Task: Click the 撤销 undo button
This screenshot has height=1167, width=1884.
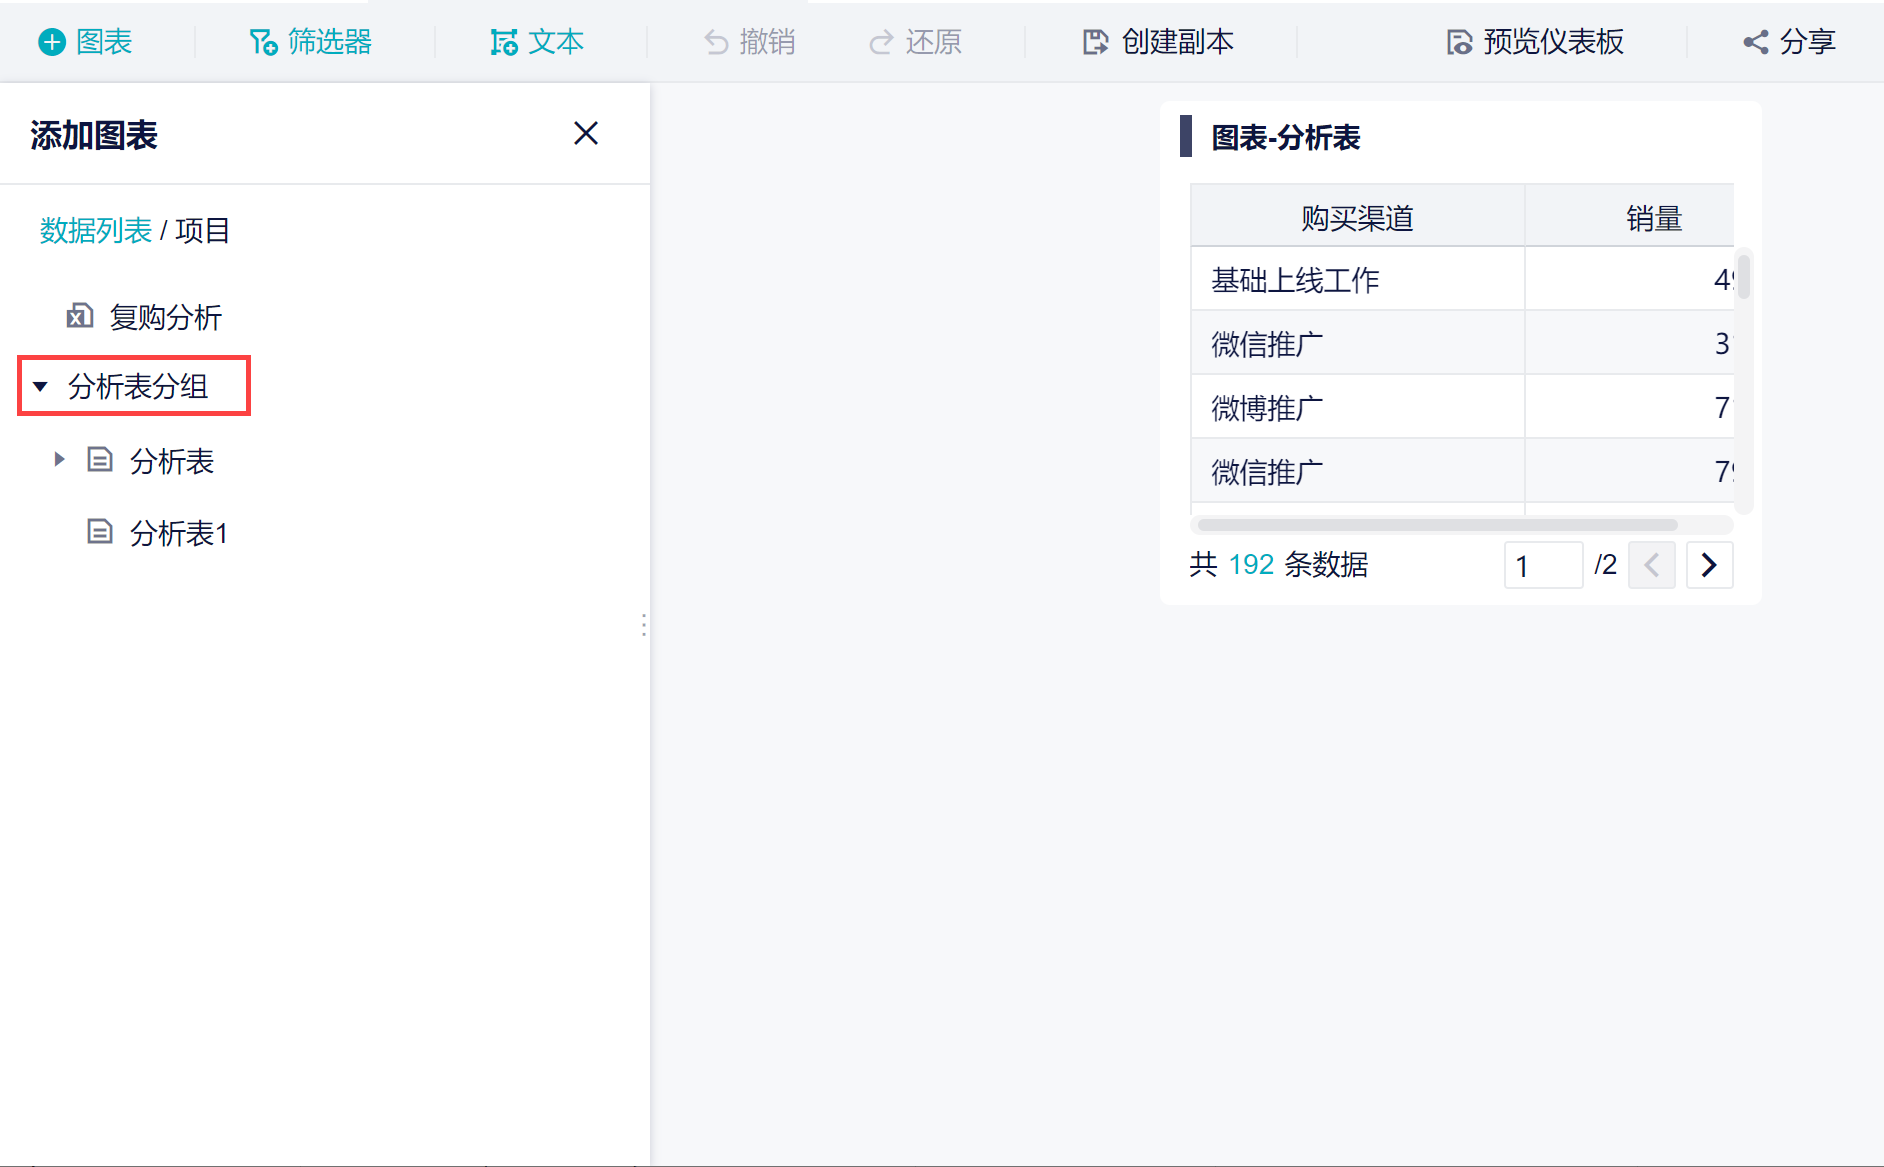Action: pos(750,42)
